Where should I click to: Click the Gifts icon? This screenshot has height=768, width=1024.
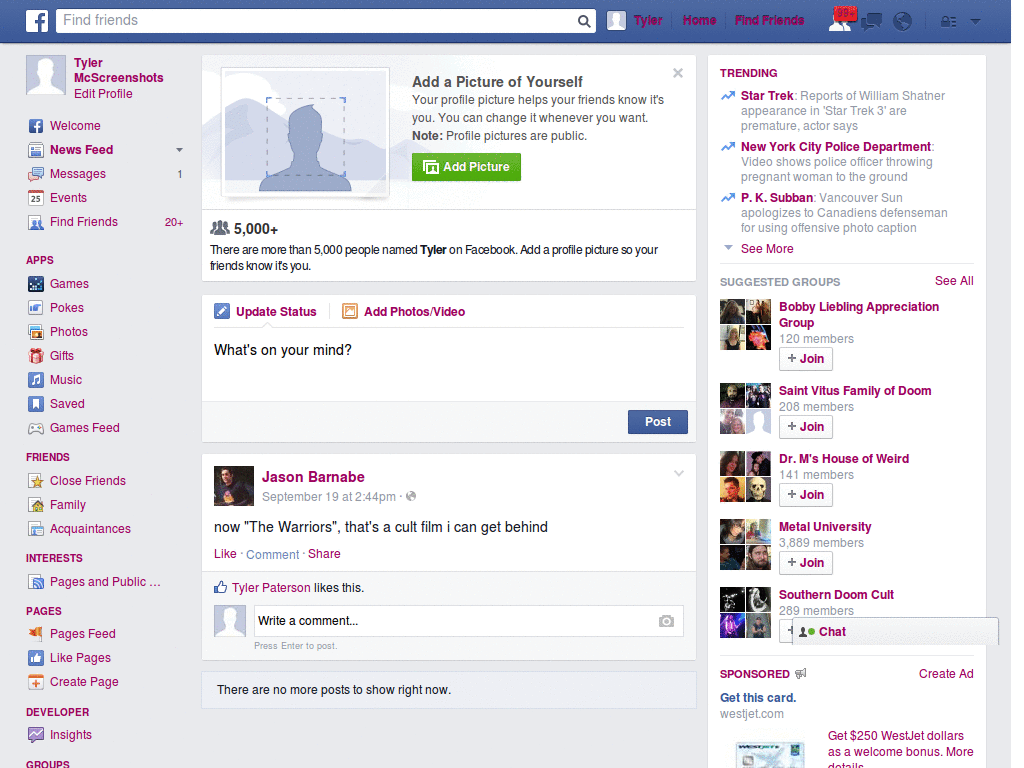coord(36,356)
